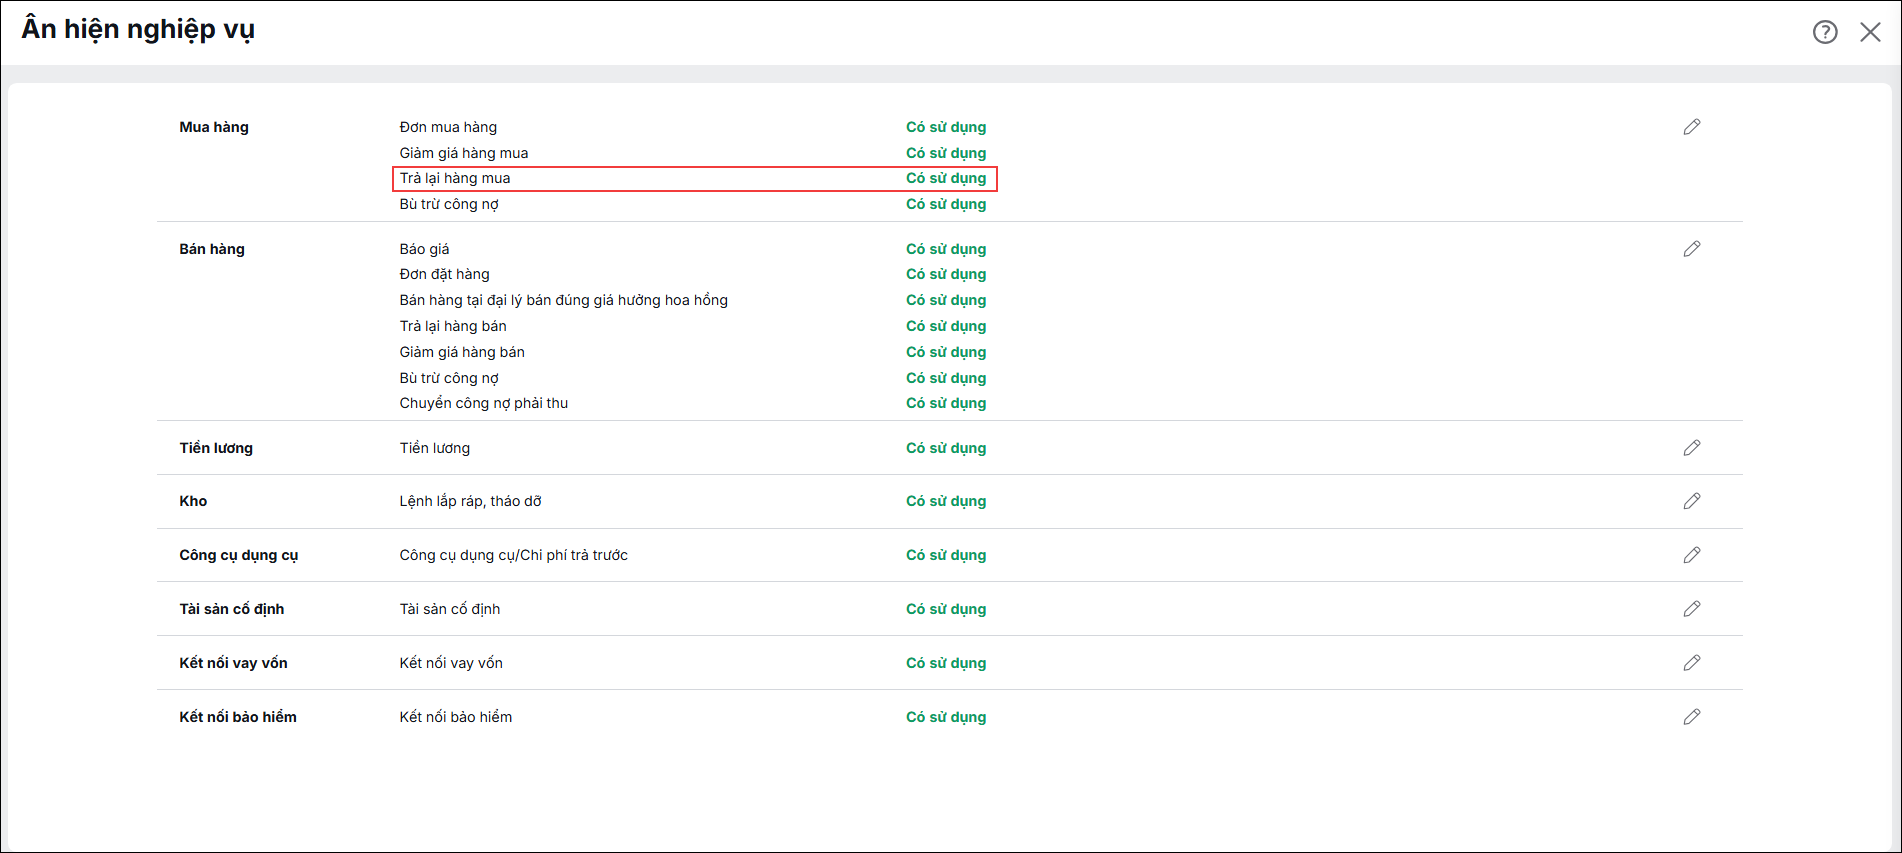Edit Tài sản cố định via pencil icon

(1691, 609)
